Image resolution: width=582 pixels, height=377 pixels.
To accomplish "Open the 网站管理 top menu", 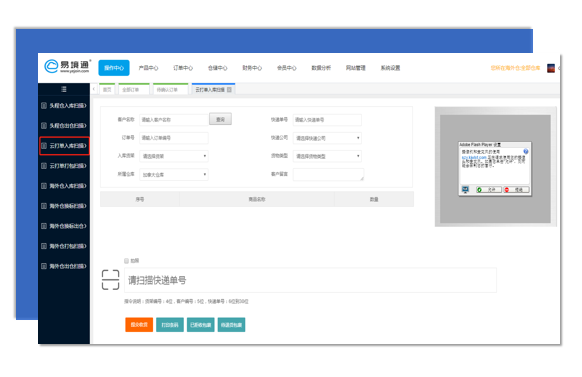I will tap(356, 68).
